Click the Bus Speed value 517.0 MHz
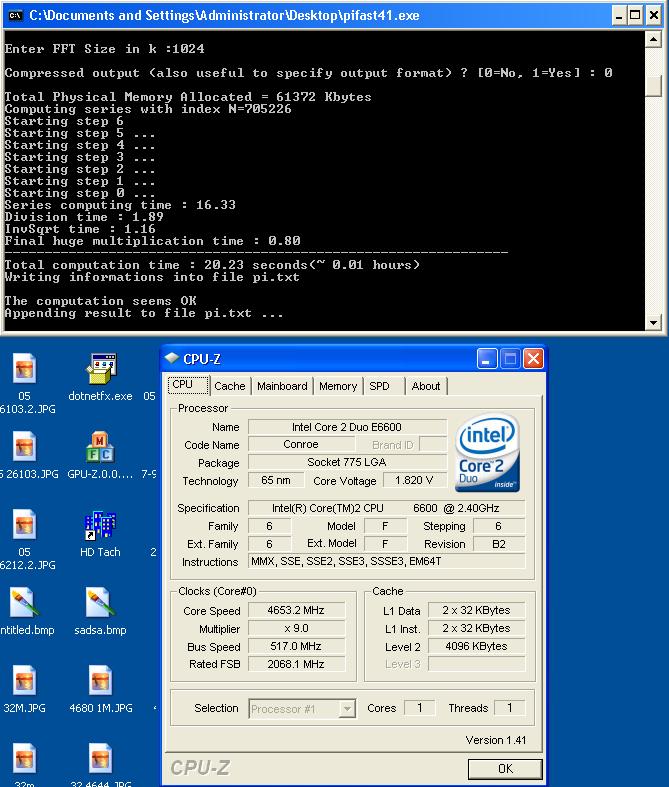The image size is (669, 787). tap(296, 646)
